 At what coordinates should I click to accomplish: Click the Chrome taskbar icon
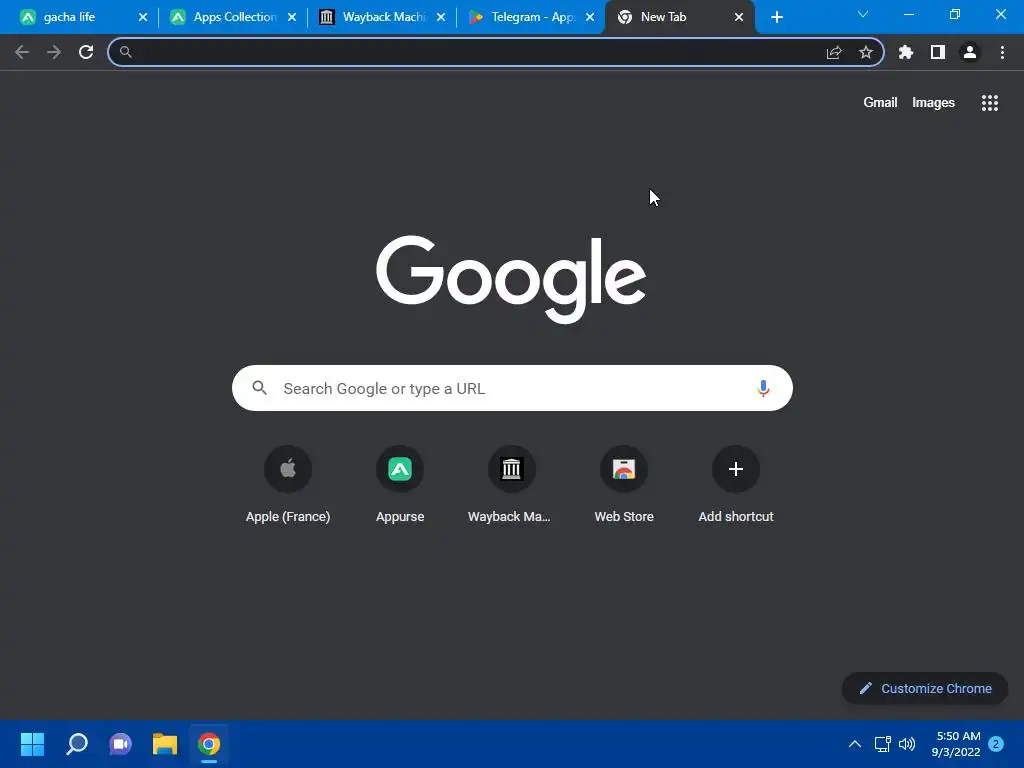coord(209,744)
